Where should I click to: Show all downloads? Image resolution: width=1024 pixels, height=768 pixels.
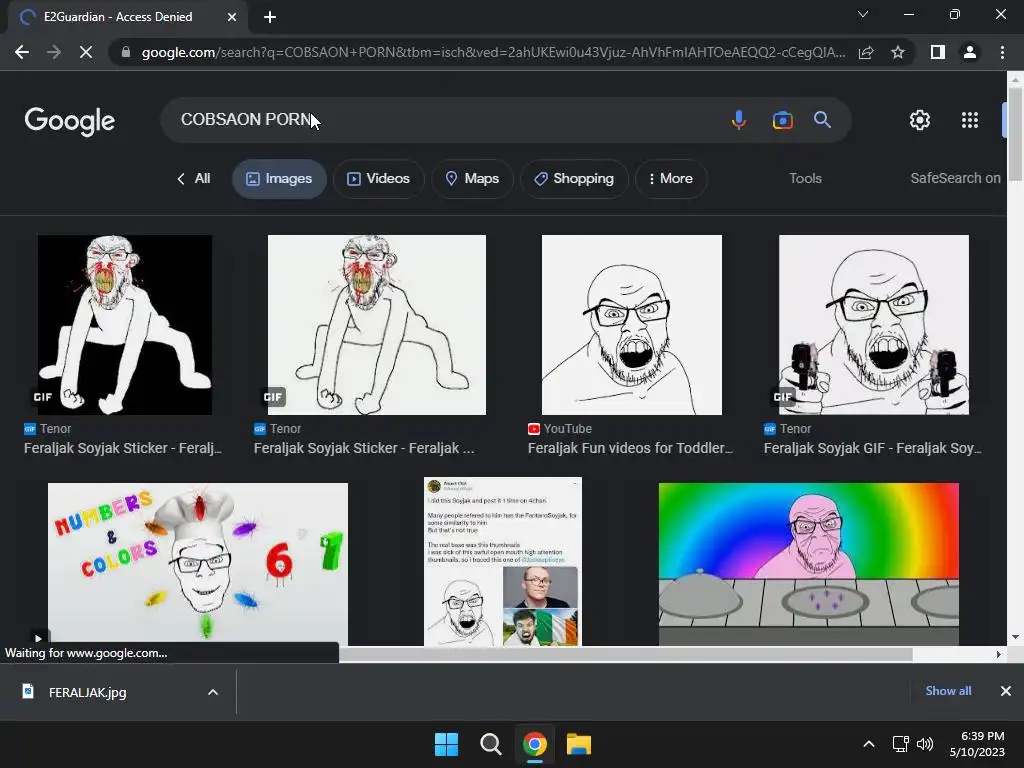(948, 691)
